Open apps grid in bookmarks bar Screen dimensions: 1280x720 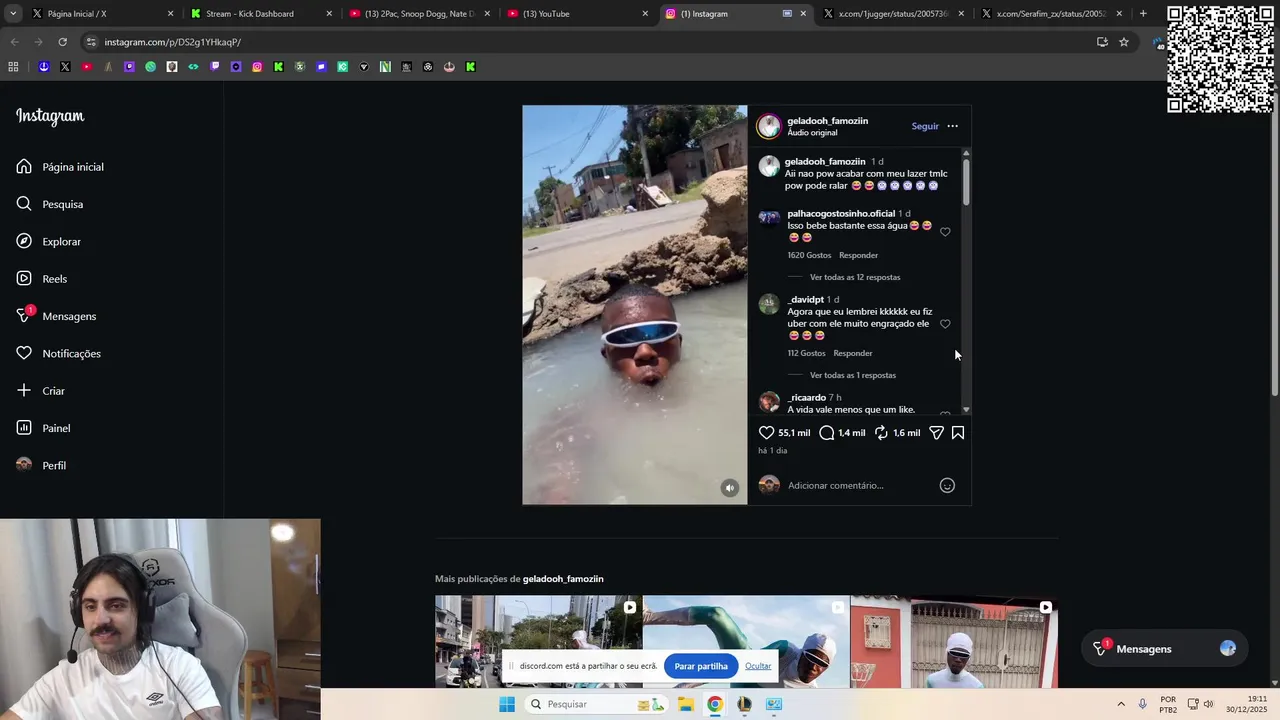[13, 67]
